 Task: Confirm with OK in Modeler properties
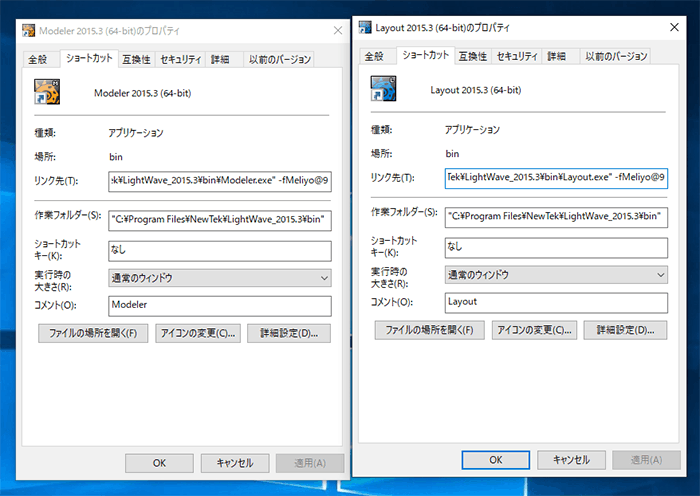[159, 463]
